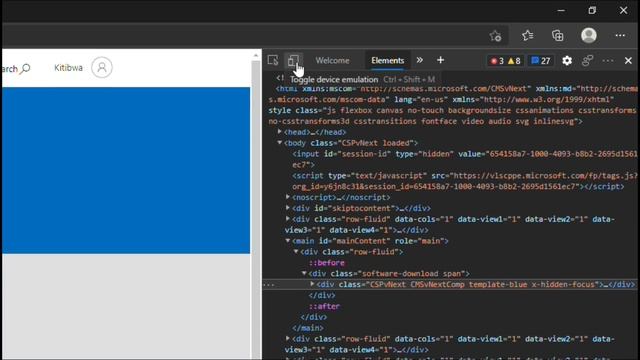
Task: Click the feedback/experiments icon in DevTools
Action: pyautogui.click(x=587, y=61)
